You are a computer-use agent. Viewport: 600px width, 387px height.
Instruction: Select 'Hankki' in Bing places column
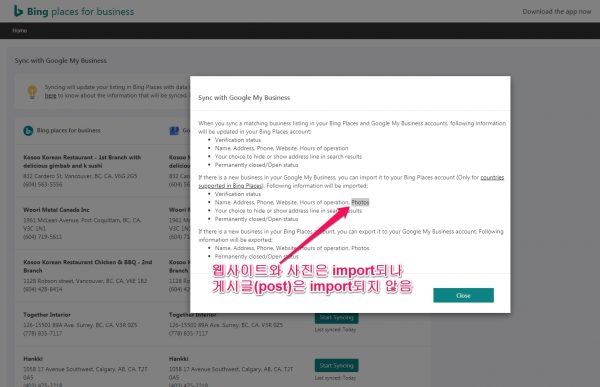pos(33,359)
